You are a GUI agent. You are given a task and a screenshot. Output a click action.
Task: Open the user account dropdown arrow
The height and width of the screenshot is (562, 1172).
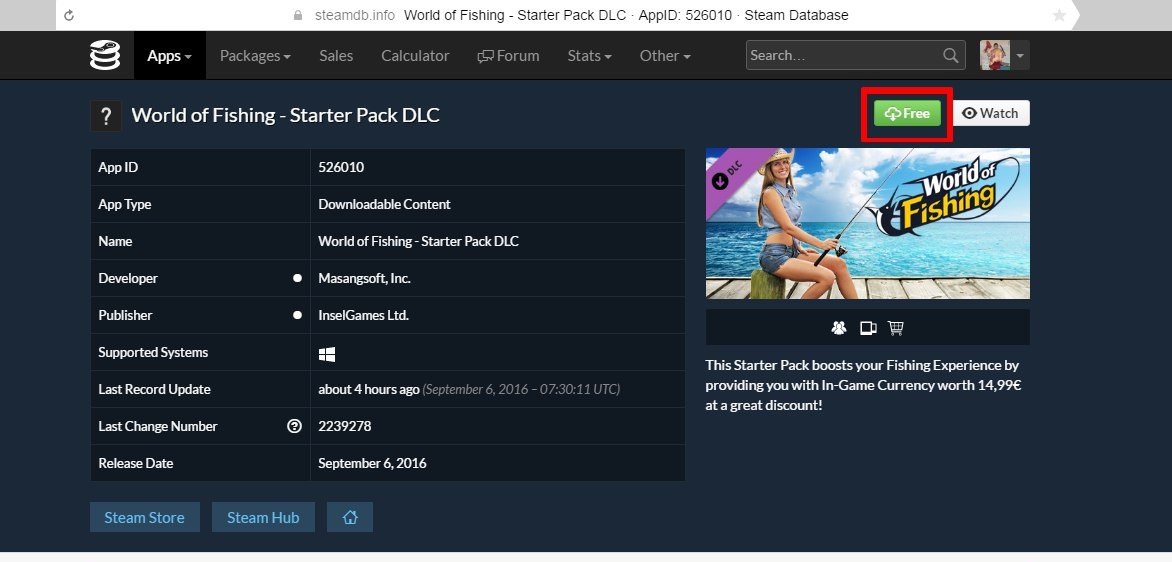tap(1020, 55)
